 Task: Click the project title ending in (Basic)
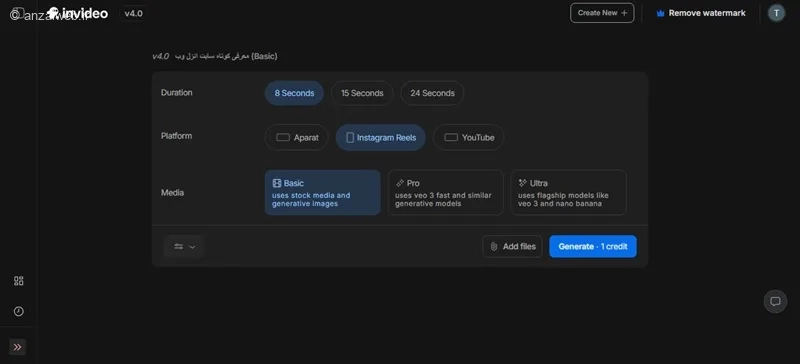point(226,56)
